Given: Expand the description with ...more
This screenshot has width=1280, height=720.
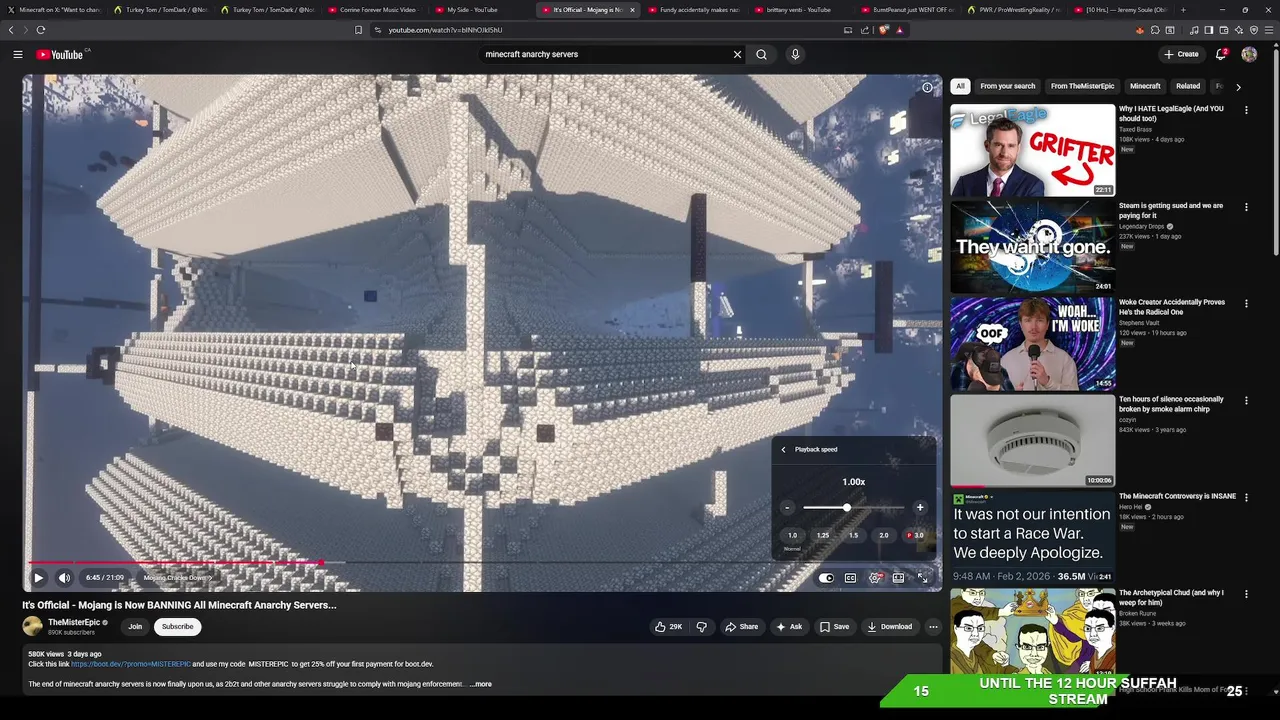Looking at the screenshot, I should tap(481, 684).
